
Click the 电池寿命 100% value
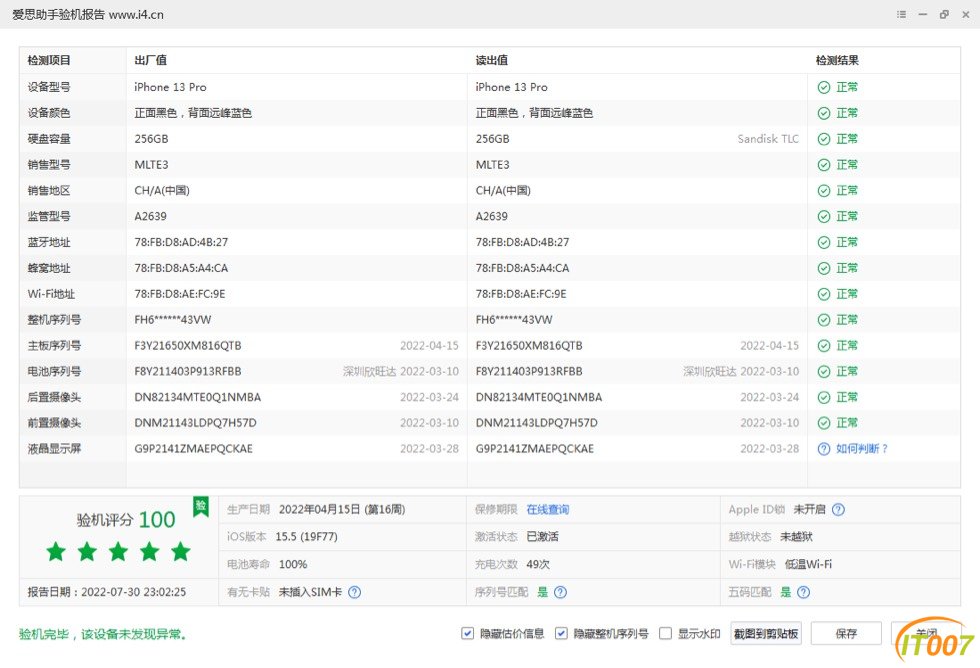tap(292, 564)
